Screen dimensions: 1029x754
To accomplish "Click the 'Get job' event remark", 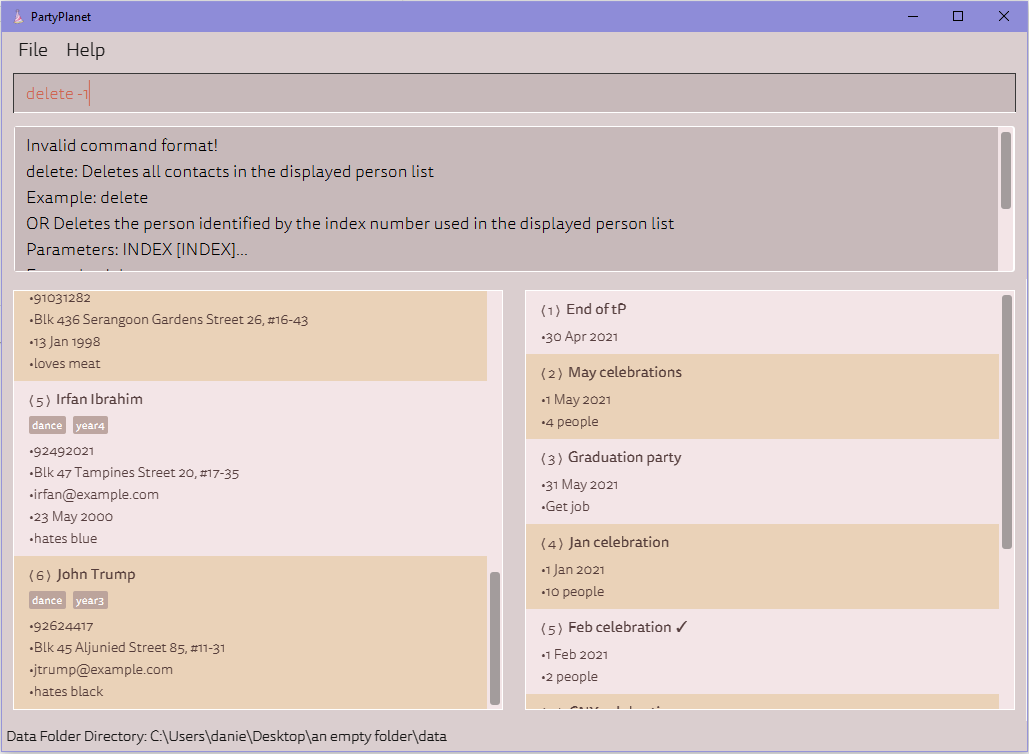I will (565, 506).
